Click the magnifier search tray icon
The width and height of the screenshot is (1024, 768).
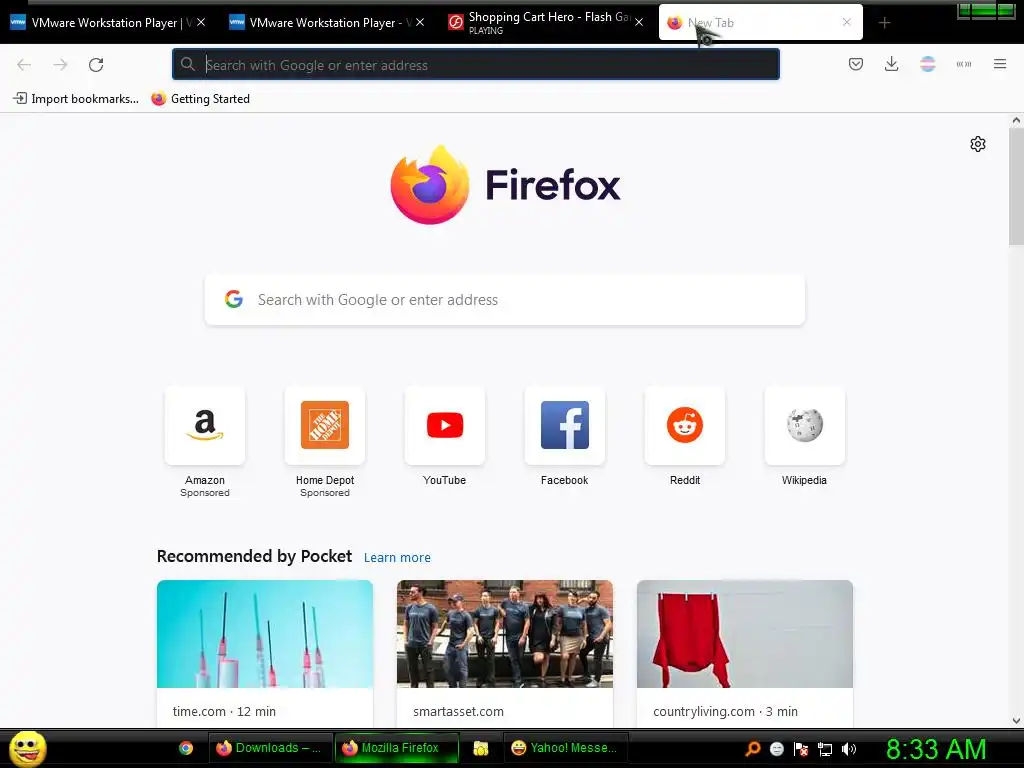pos(753,749)
